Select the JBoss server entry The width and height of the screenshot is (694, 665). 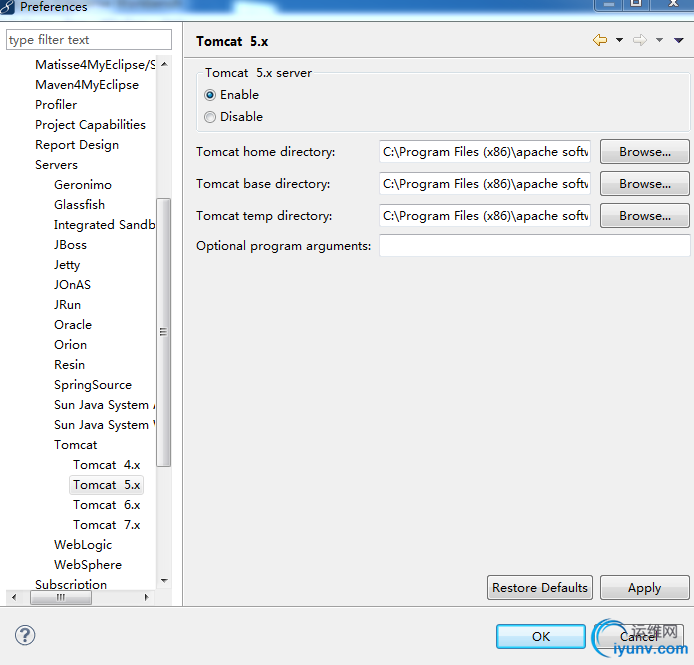[x=70, y=245]
